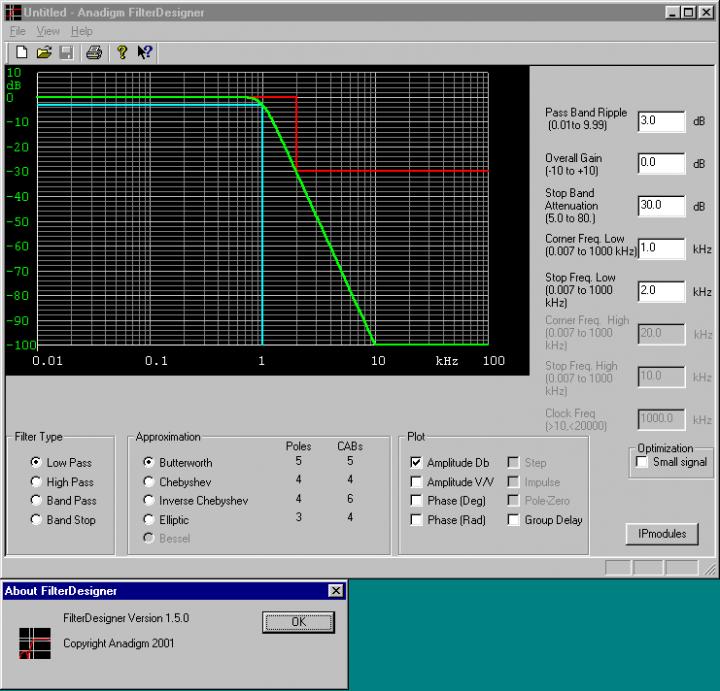Toggle the Amplitude Db plot checkbox
The image size is (720, 691).
(417, 463)
